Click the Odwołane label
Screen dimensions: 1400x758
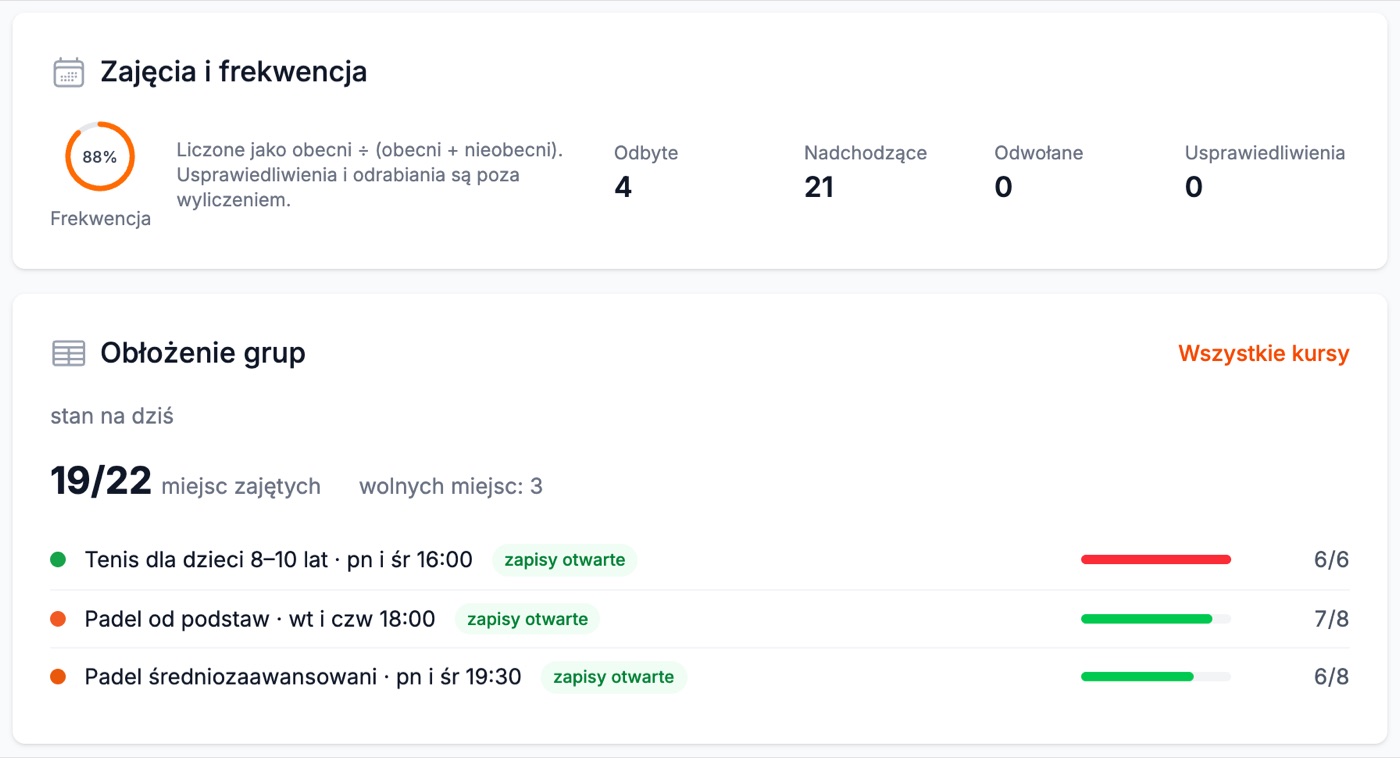(x=1039, y=153)
